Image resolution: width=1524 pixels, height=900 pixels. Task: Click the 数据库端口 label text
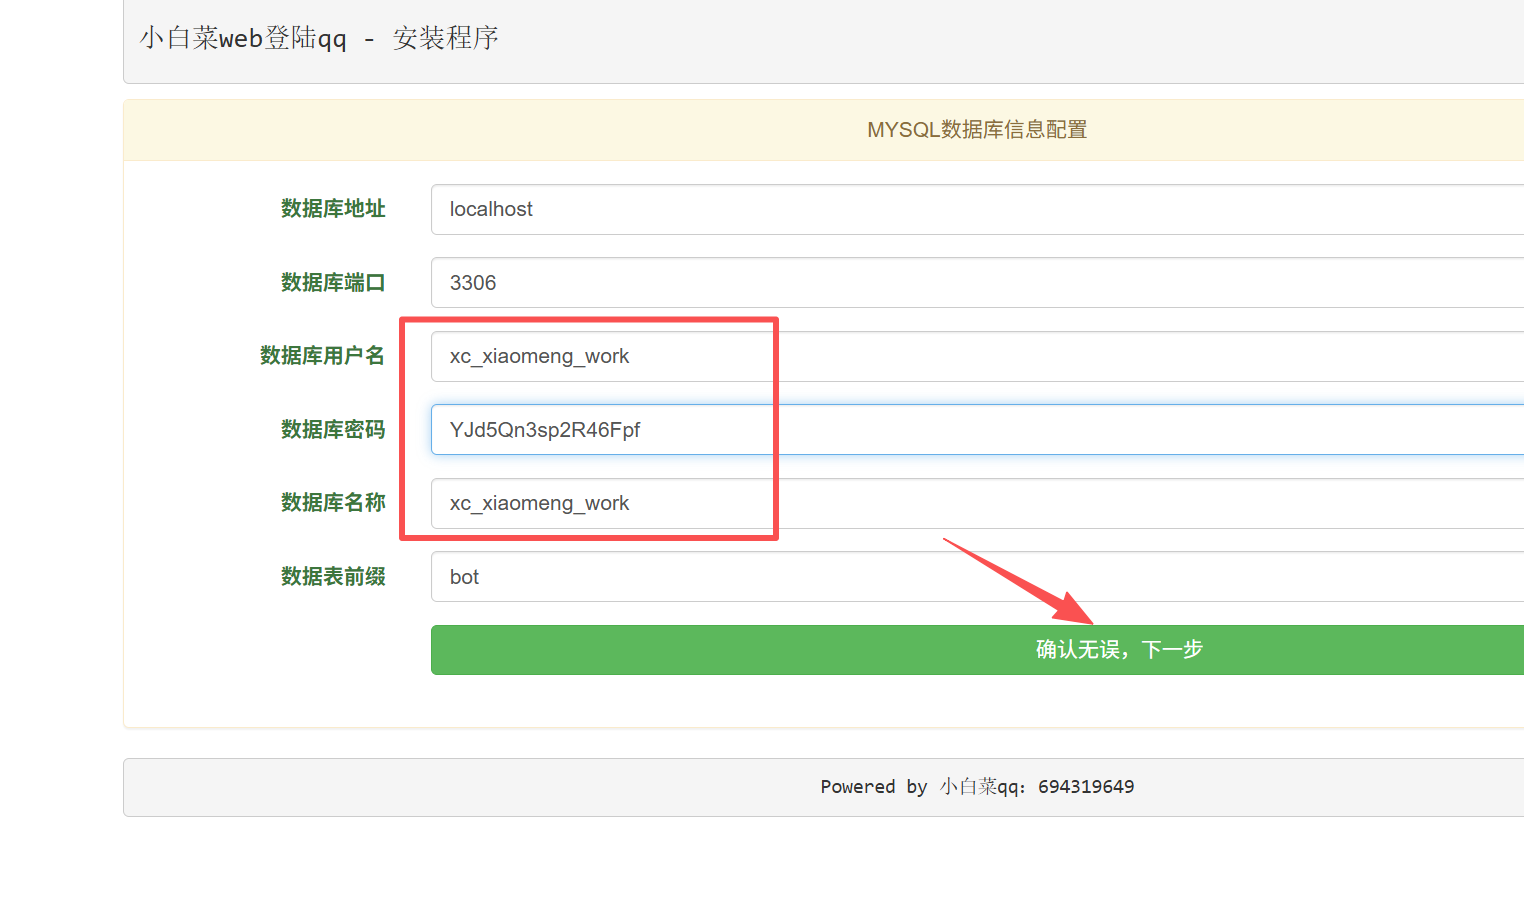tap(333, 283)
